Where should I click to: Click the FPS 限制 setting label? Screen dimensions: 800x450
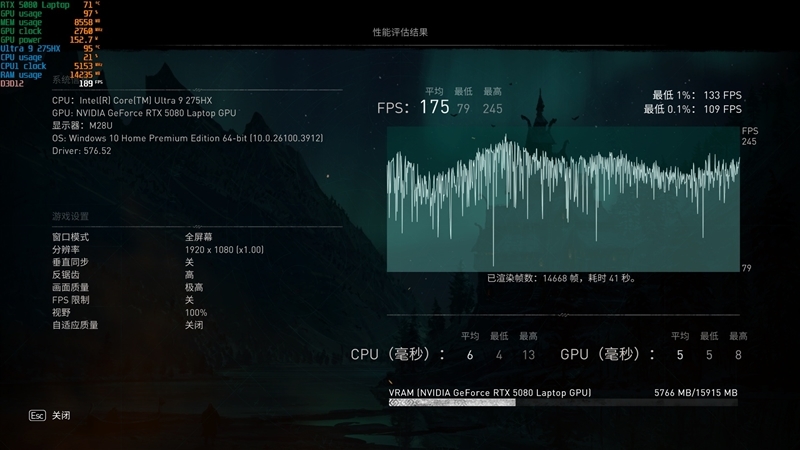click(70, 300)
